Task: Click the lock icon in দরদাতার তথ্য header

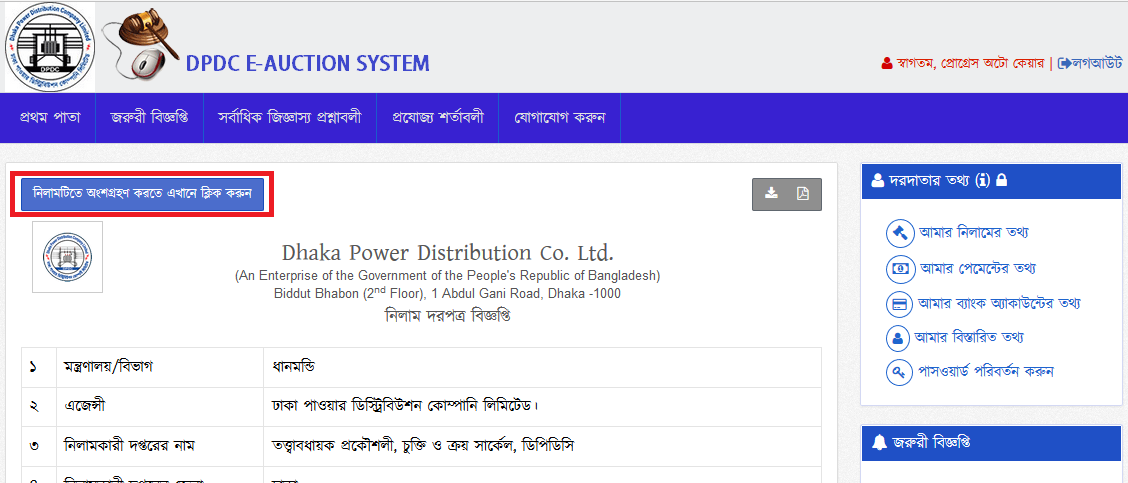Action: coord(1001,180)
